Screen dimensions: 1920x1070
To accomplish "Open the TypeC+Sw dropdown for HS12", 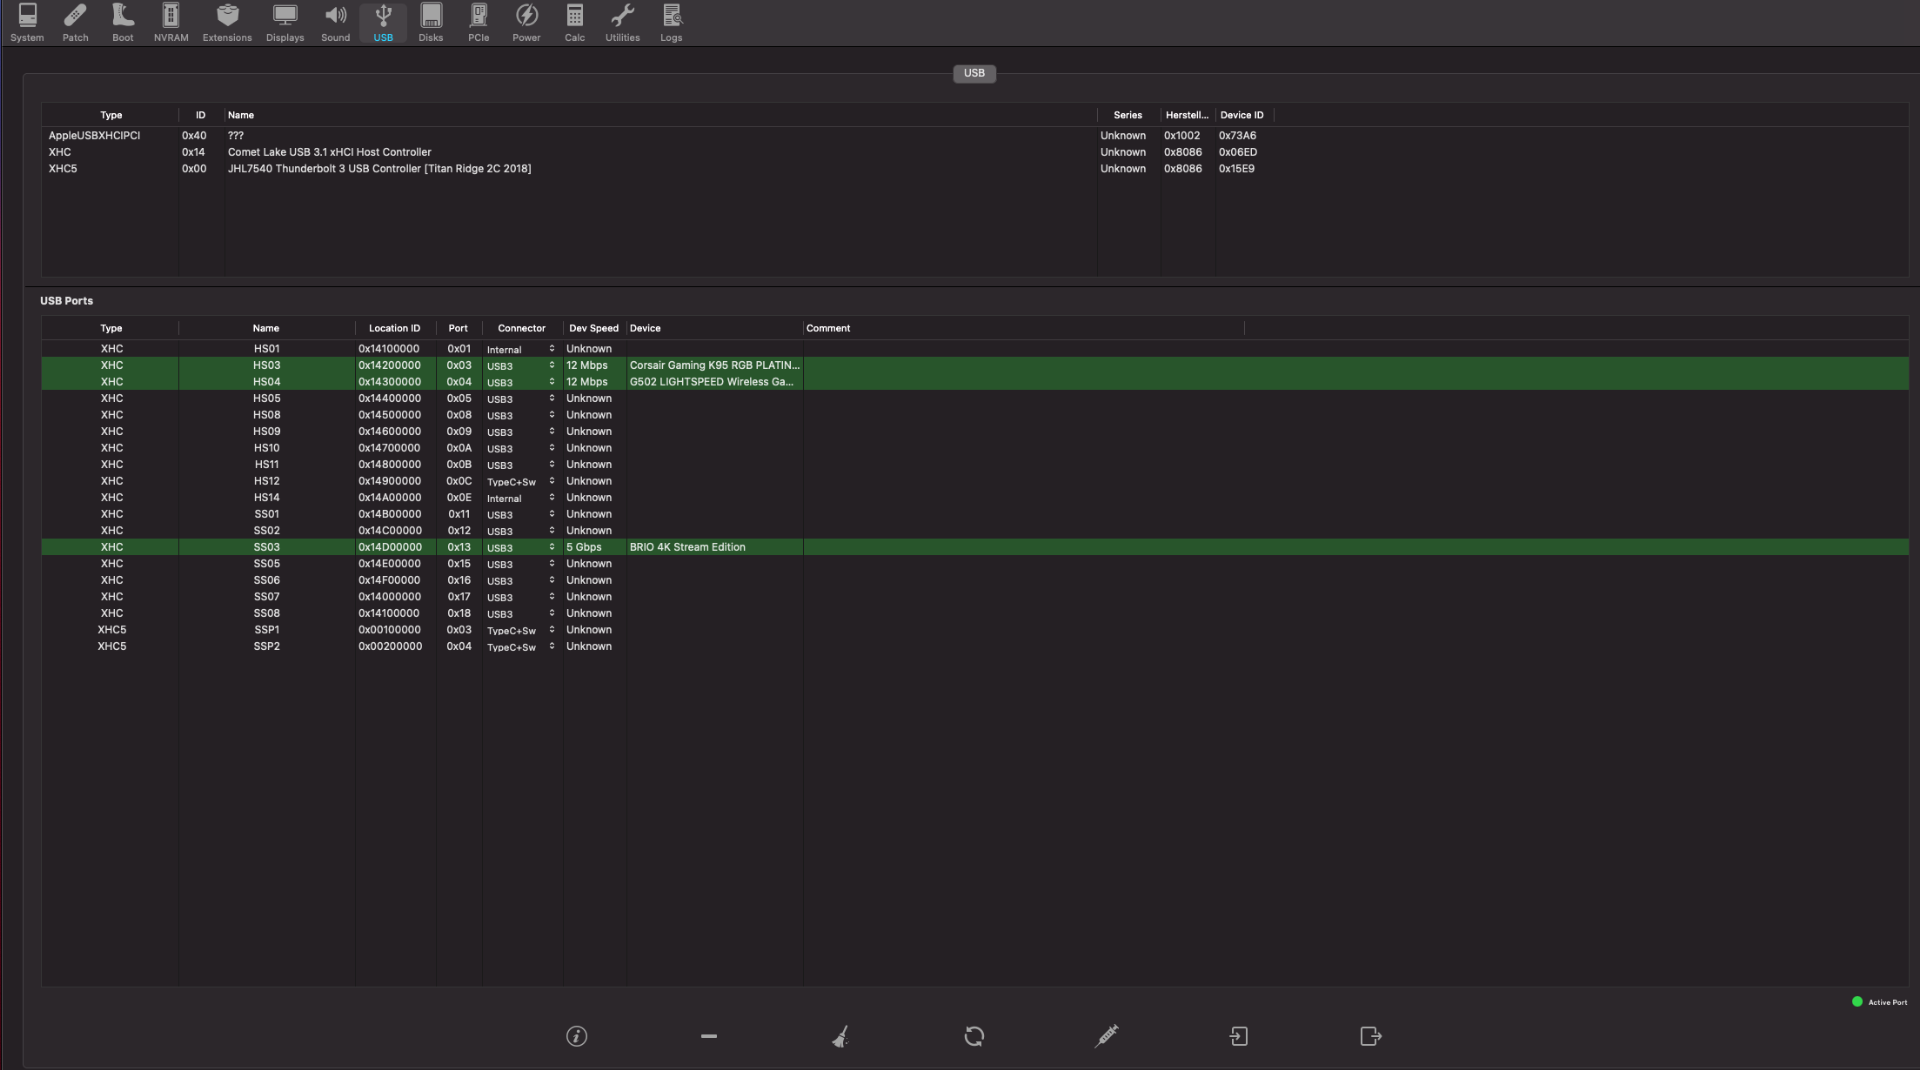I will pyautogui.click(x=520, y=481).
